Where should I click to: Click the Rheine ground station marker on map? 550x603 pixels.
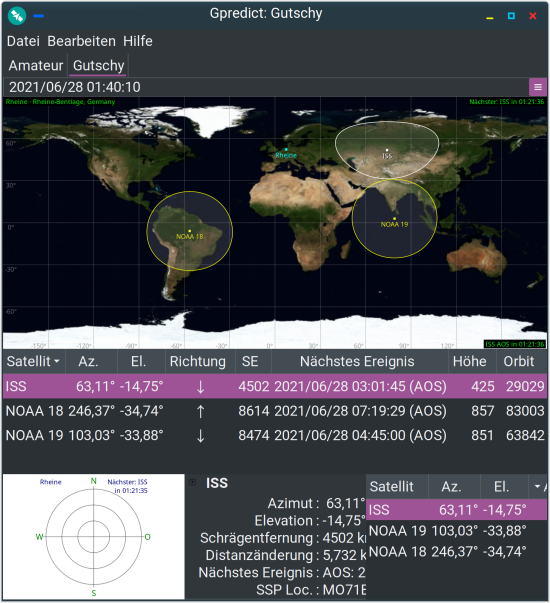click(286, 149)
